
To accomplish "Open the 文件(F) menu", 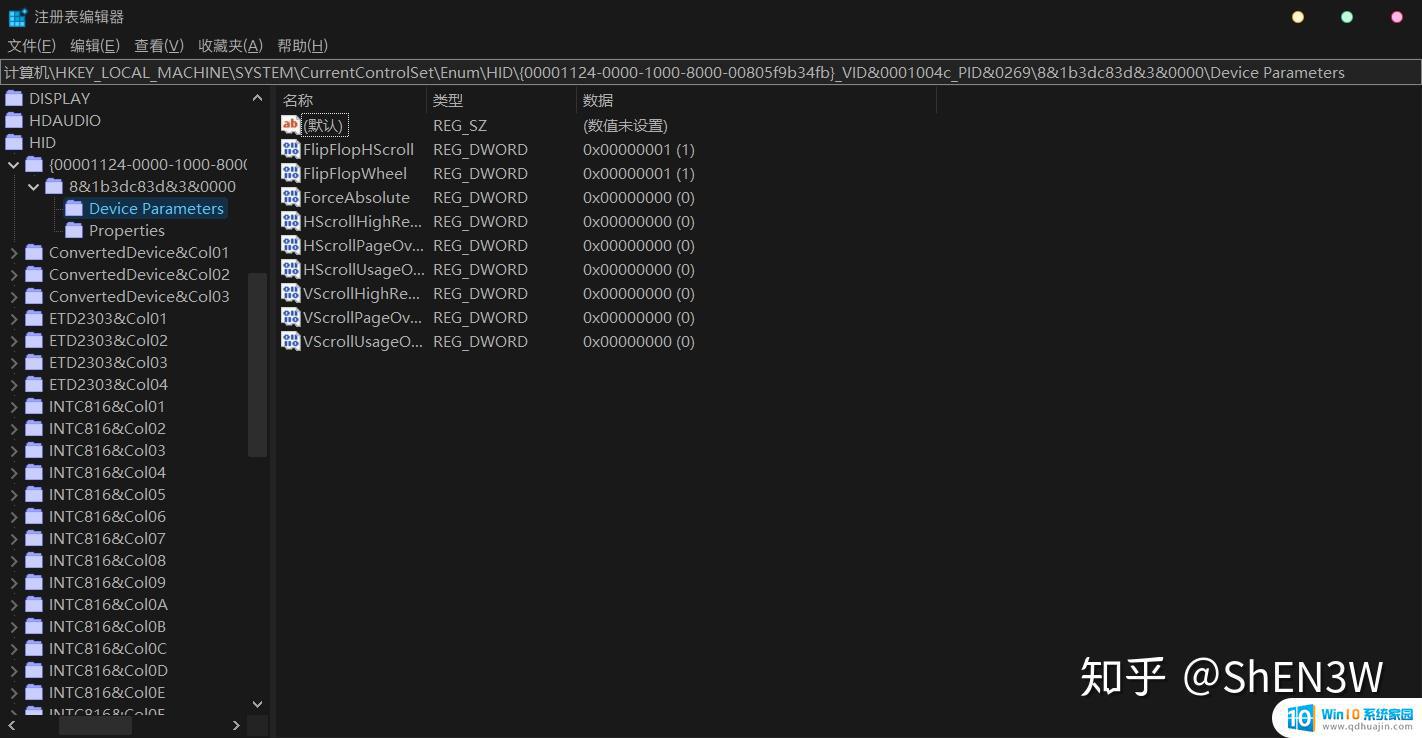I will click(x=32, y=46).
